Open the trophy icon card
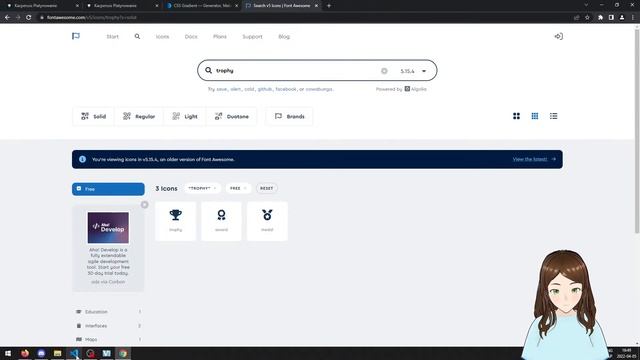 coord(176,221)
